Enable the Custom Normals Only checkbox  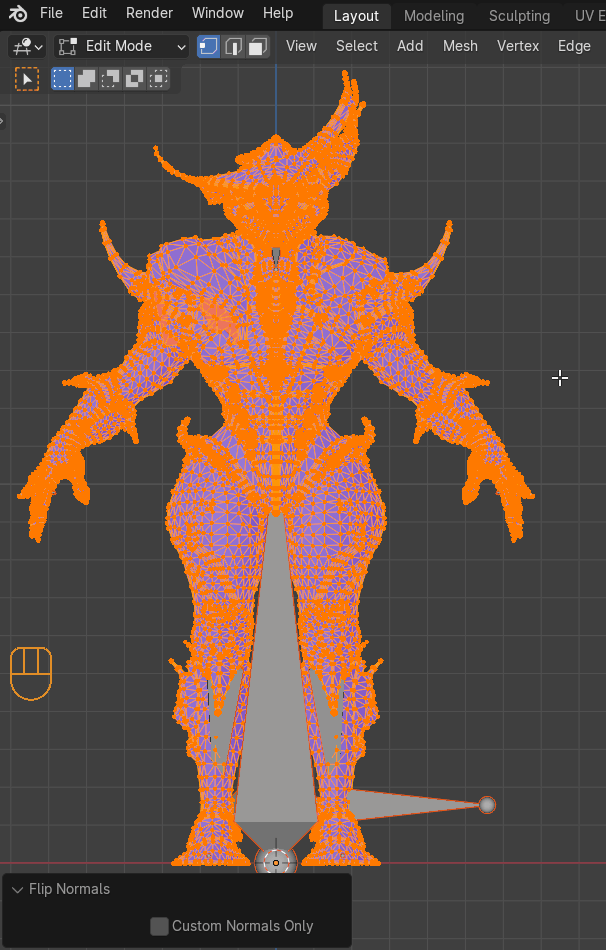pyautogui.click(x=159, y=926)
